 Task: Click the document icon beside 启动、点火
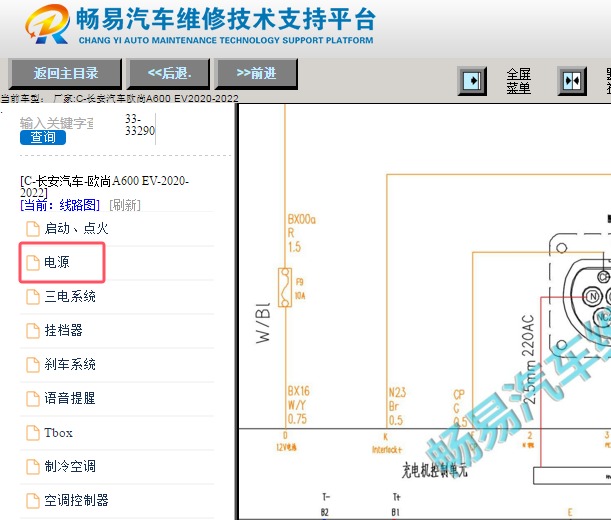tap(33, 229)
